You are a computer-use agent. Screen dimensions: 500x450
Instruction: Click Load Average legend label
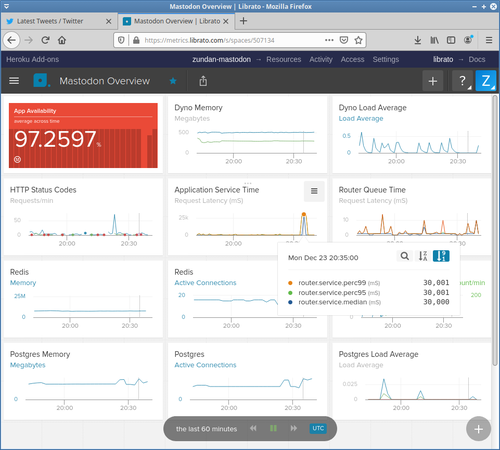(361, 118)
